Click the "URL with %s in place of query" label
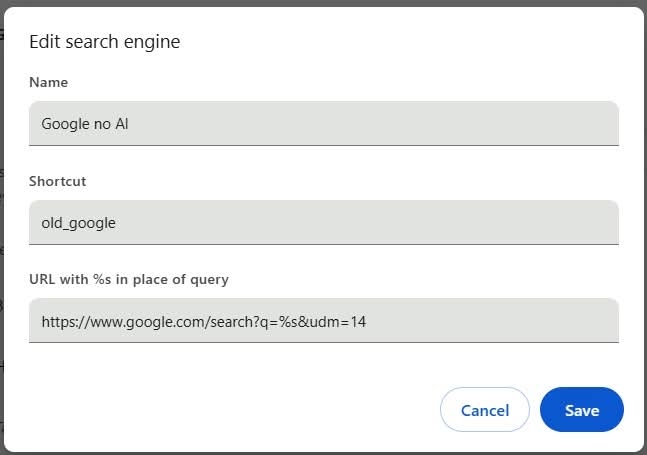This screenshot has width=647, height=455. tap(129, 279)
